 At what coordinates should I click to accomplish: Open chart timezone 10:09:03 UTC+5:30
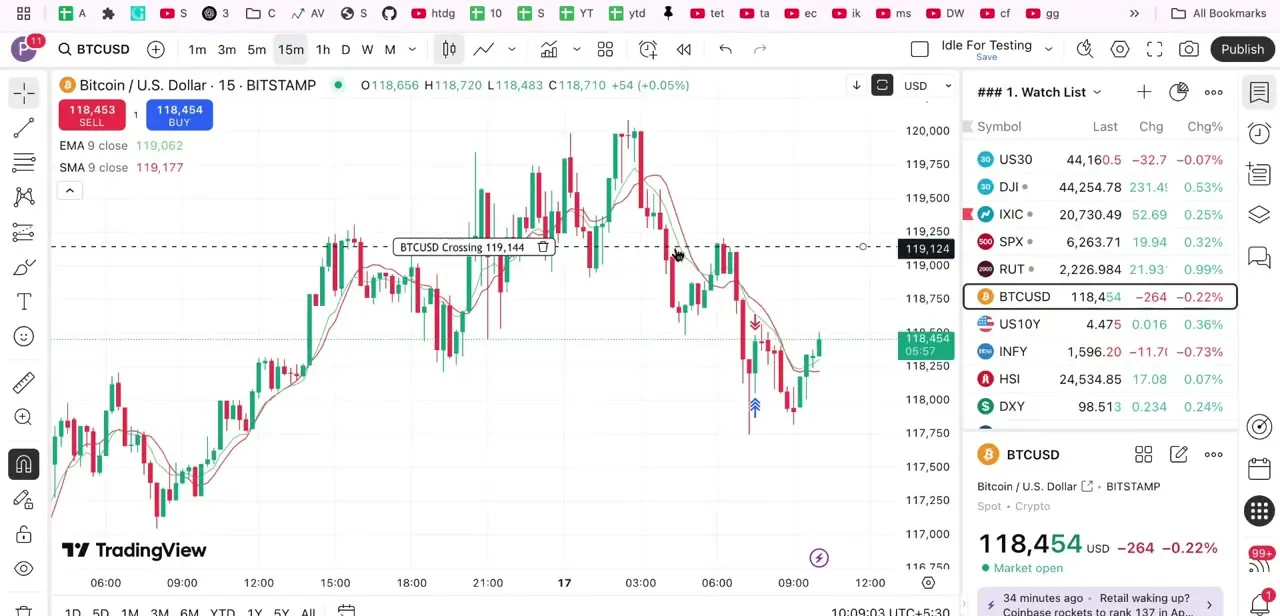pos(889,612)
